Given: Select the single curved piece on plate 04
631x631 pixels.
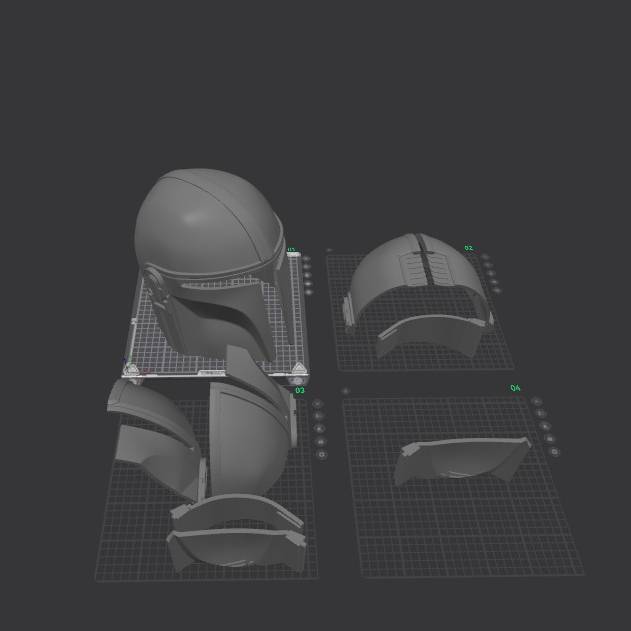Looking at the screenshot, I should click(462, 460).
